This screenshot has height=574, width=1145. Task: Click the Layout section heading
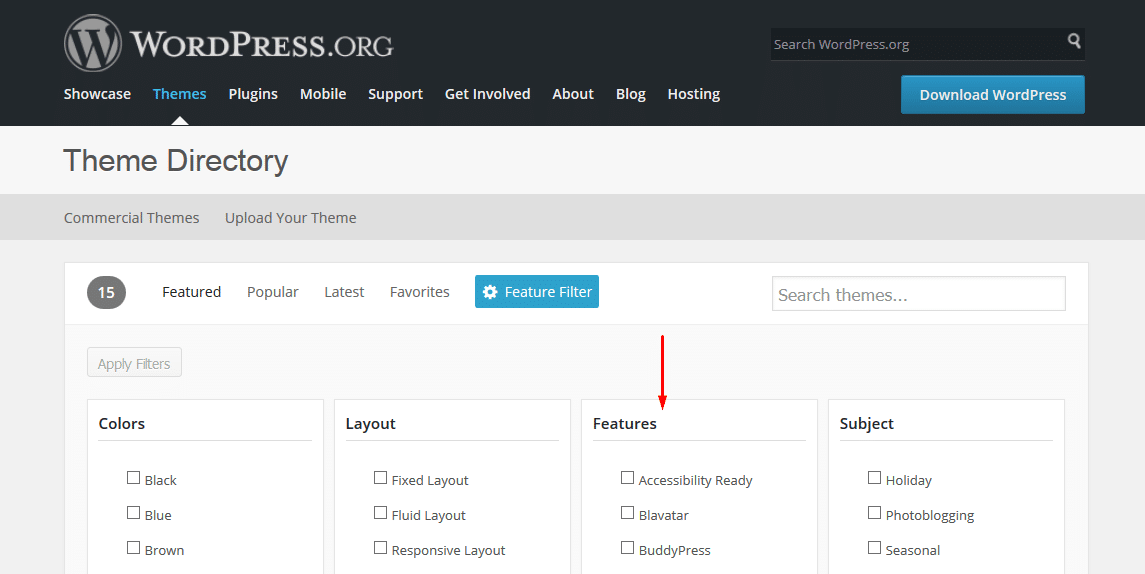(370, 424)
